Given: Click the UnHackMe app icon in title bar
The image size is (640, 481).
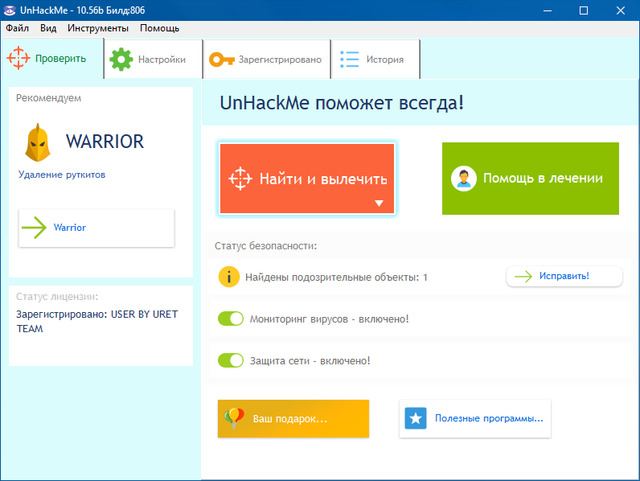Looking at the screenshot, I should pos(11,10).
